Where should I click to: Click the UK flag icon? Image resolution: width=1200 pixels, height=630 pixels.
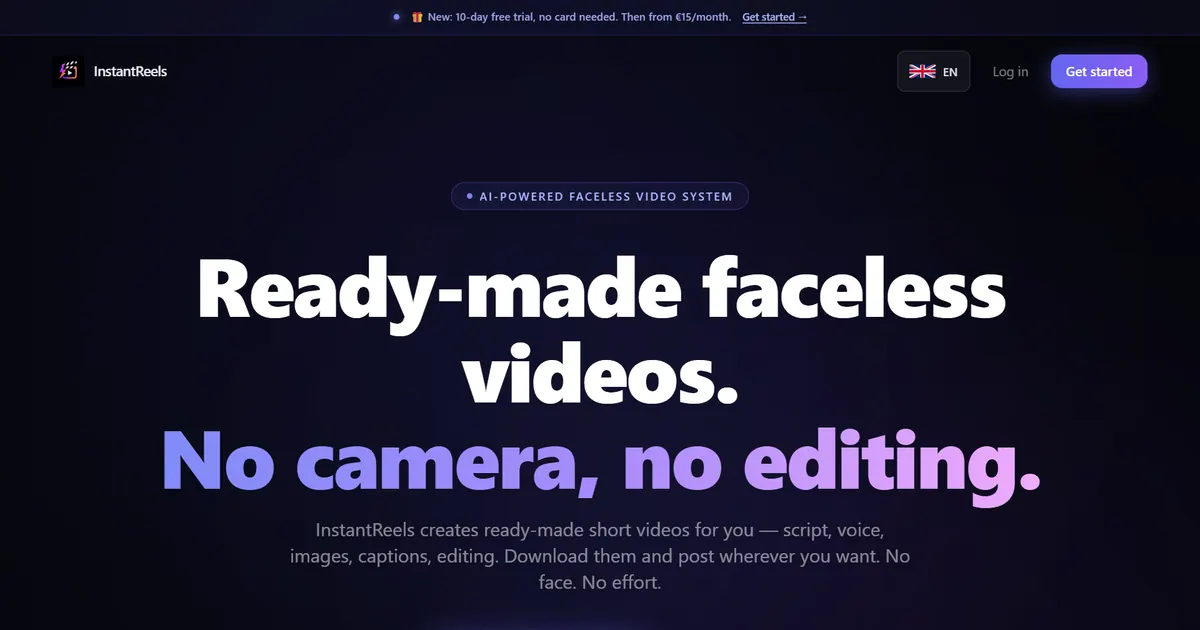pos(922,71)
